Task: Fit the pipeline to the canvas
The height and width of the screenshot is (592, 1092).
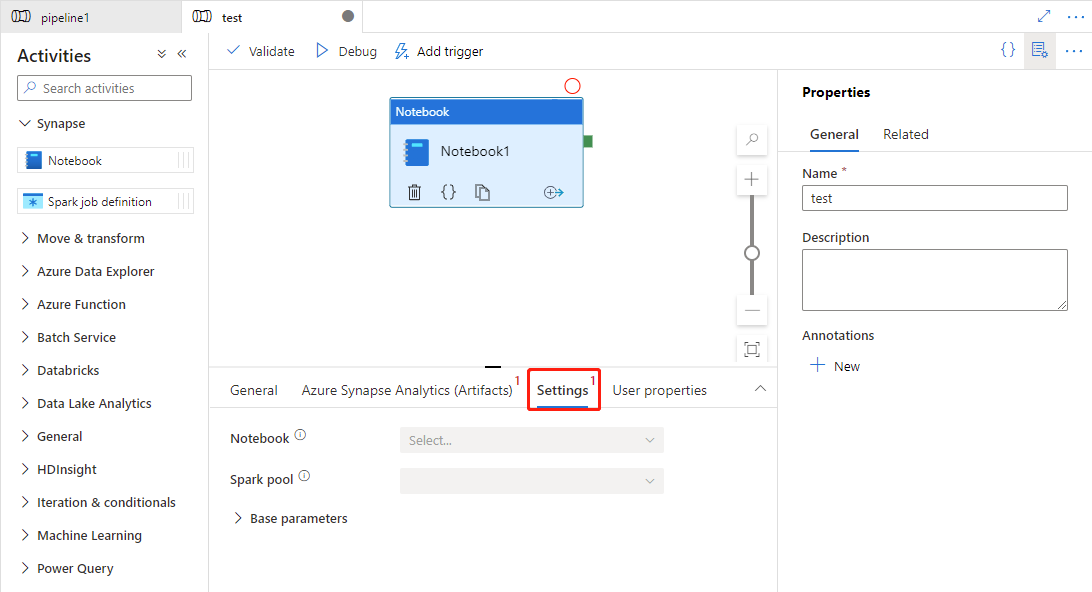Action: pyautogui.click(x=751, y=349)
